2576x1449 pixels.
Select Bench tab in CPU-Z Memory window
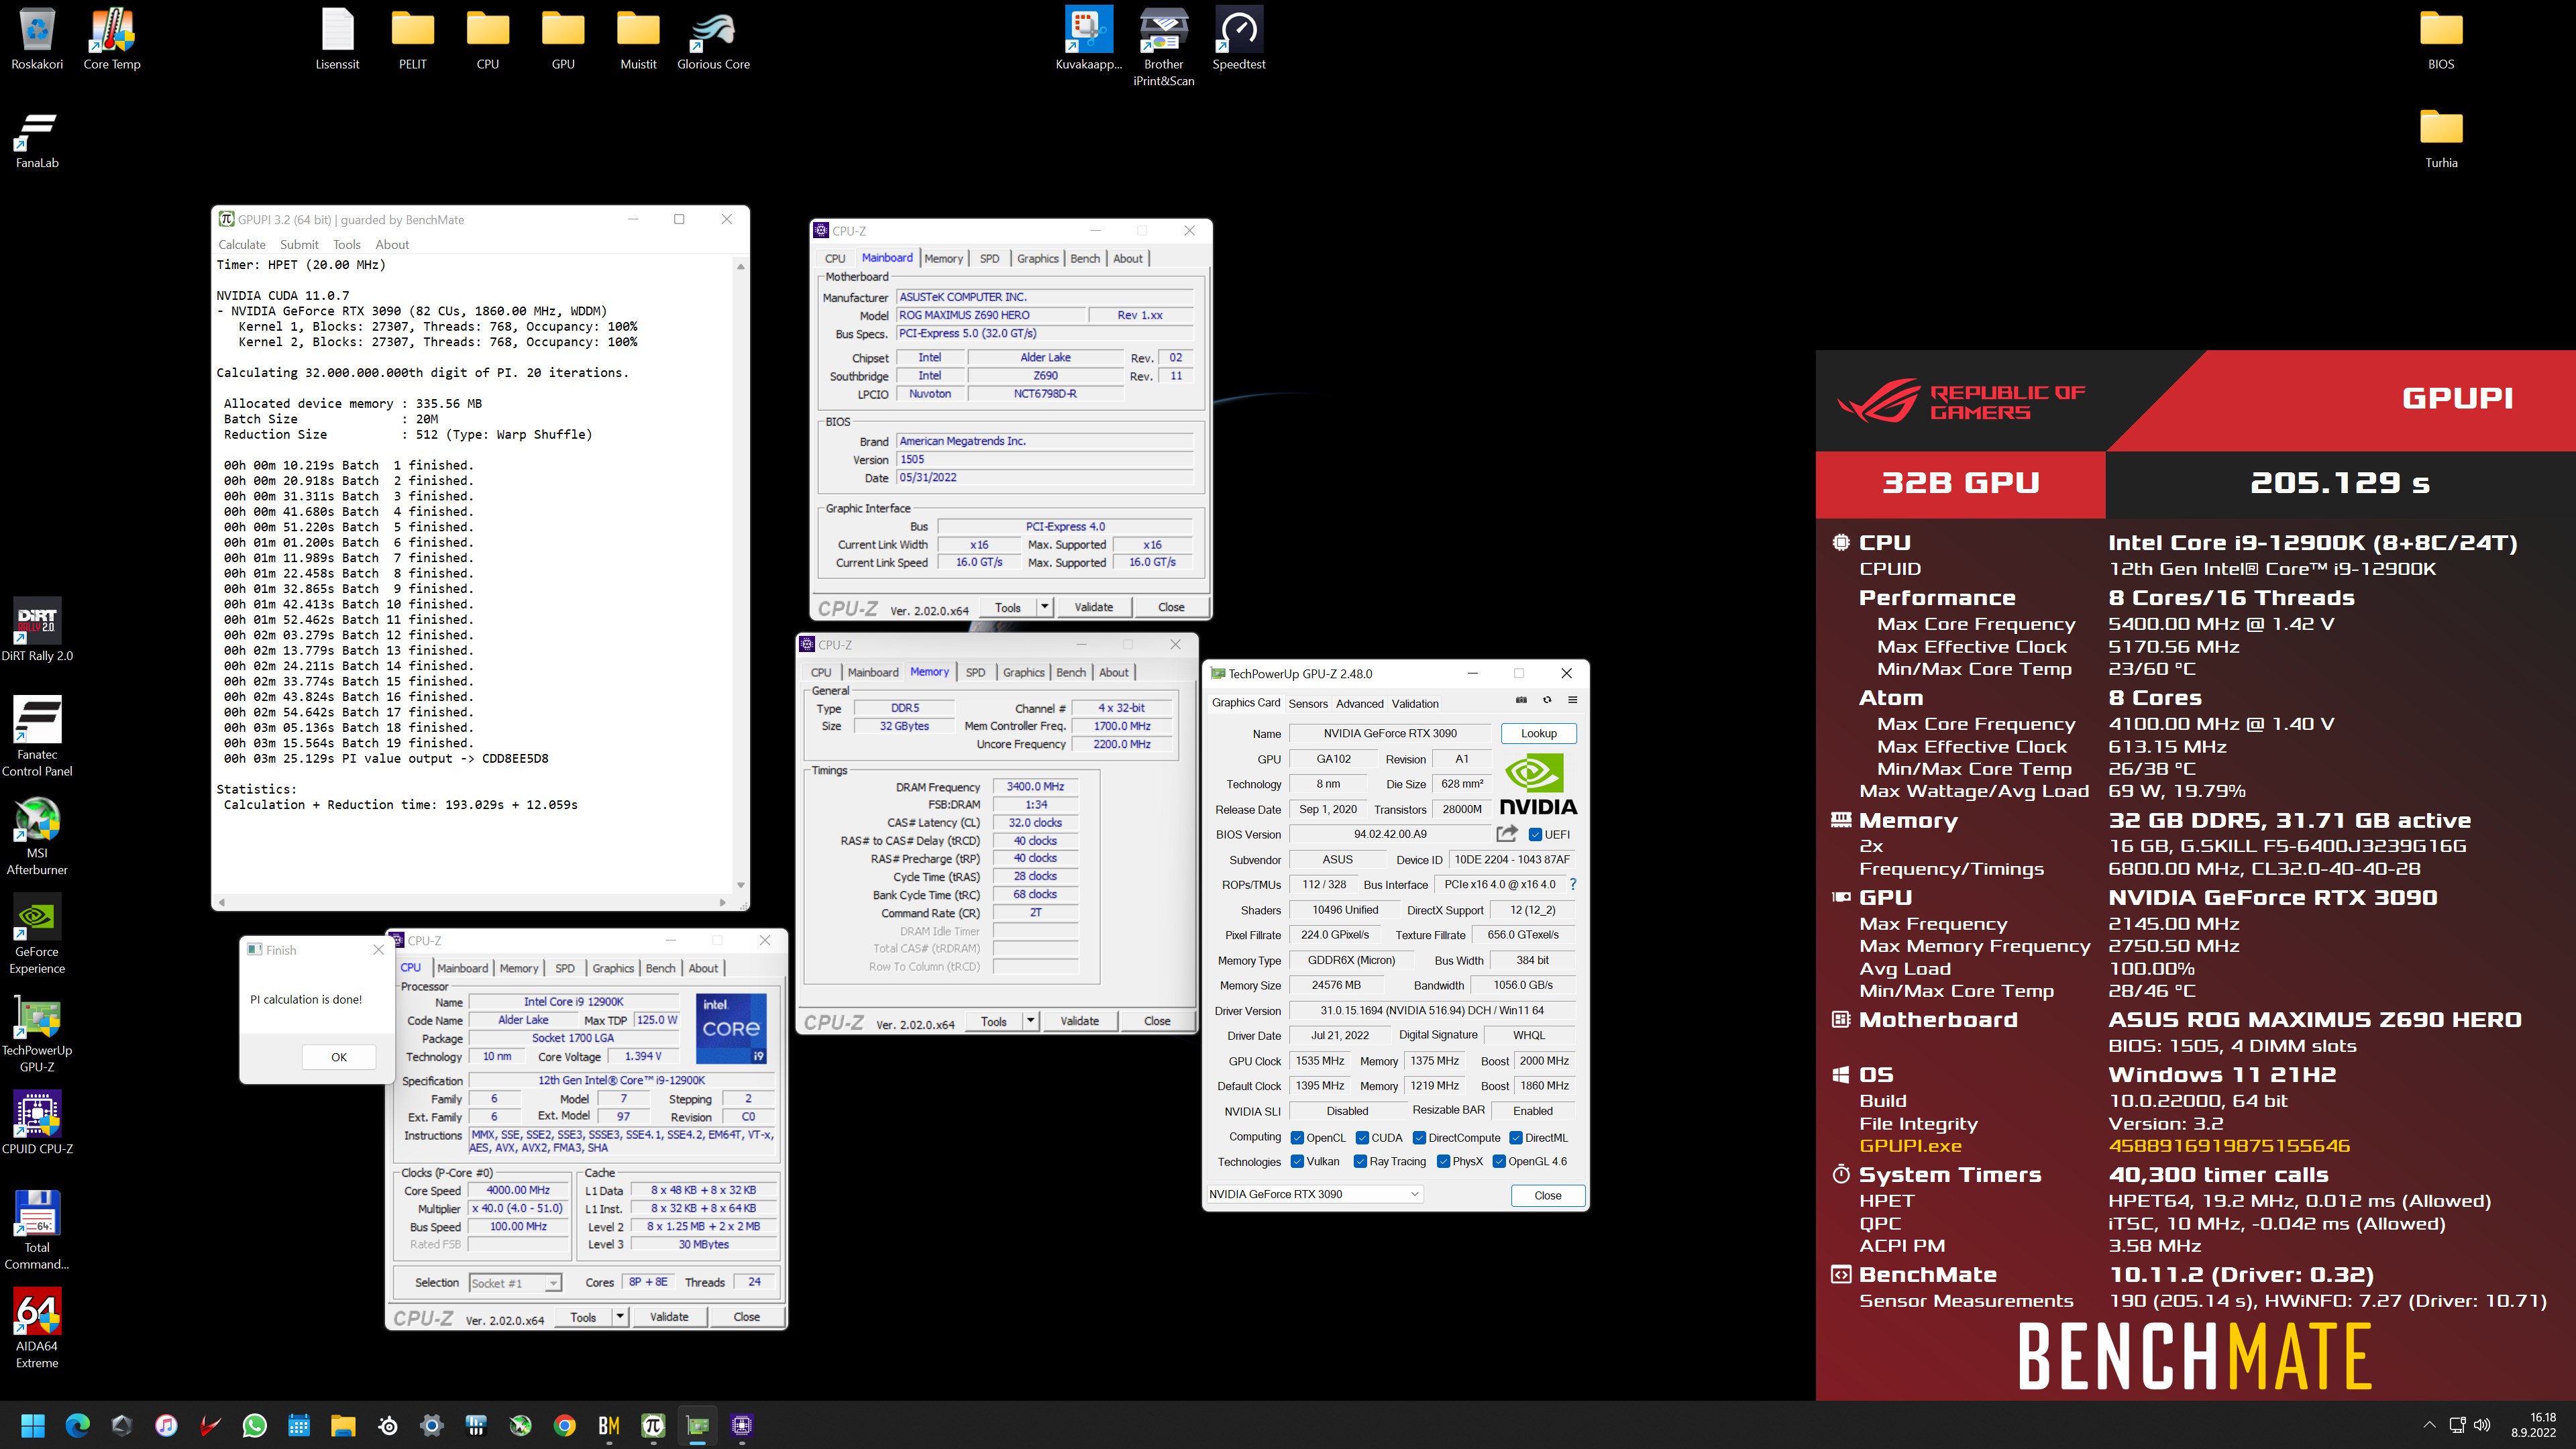click(1071, 672)
